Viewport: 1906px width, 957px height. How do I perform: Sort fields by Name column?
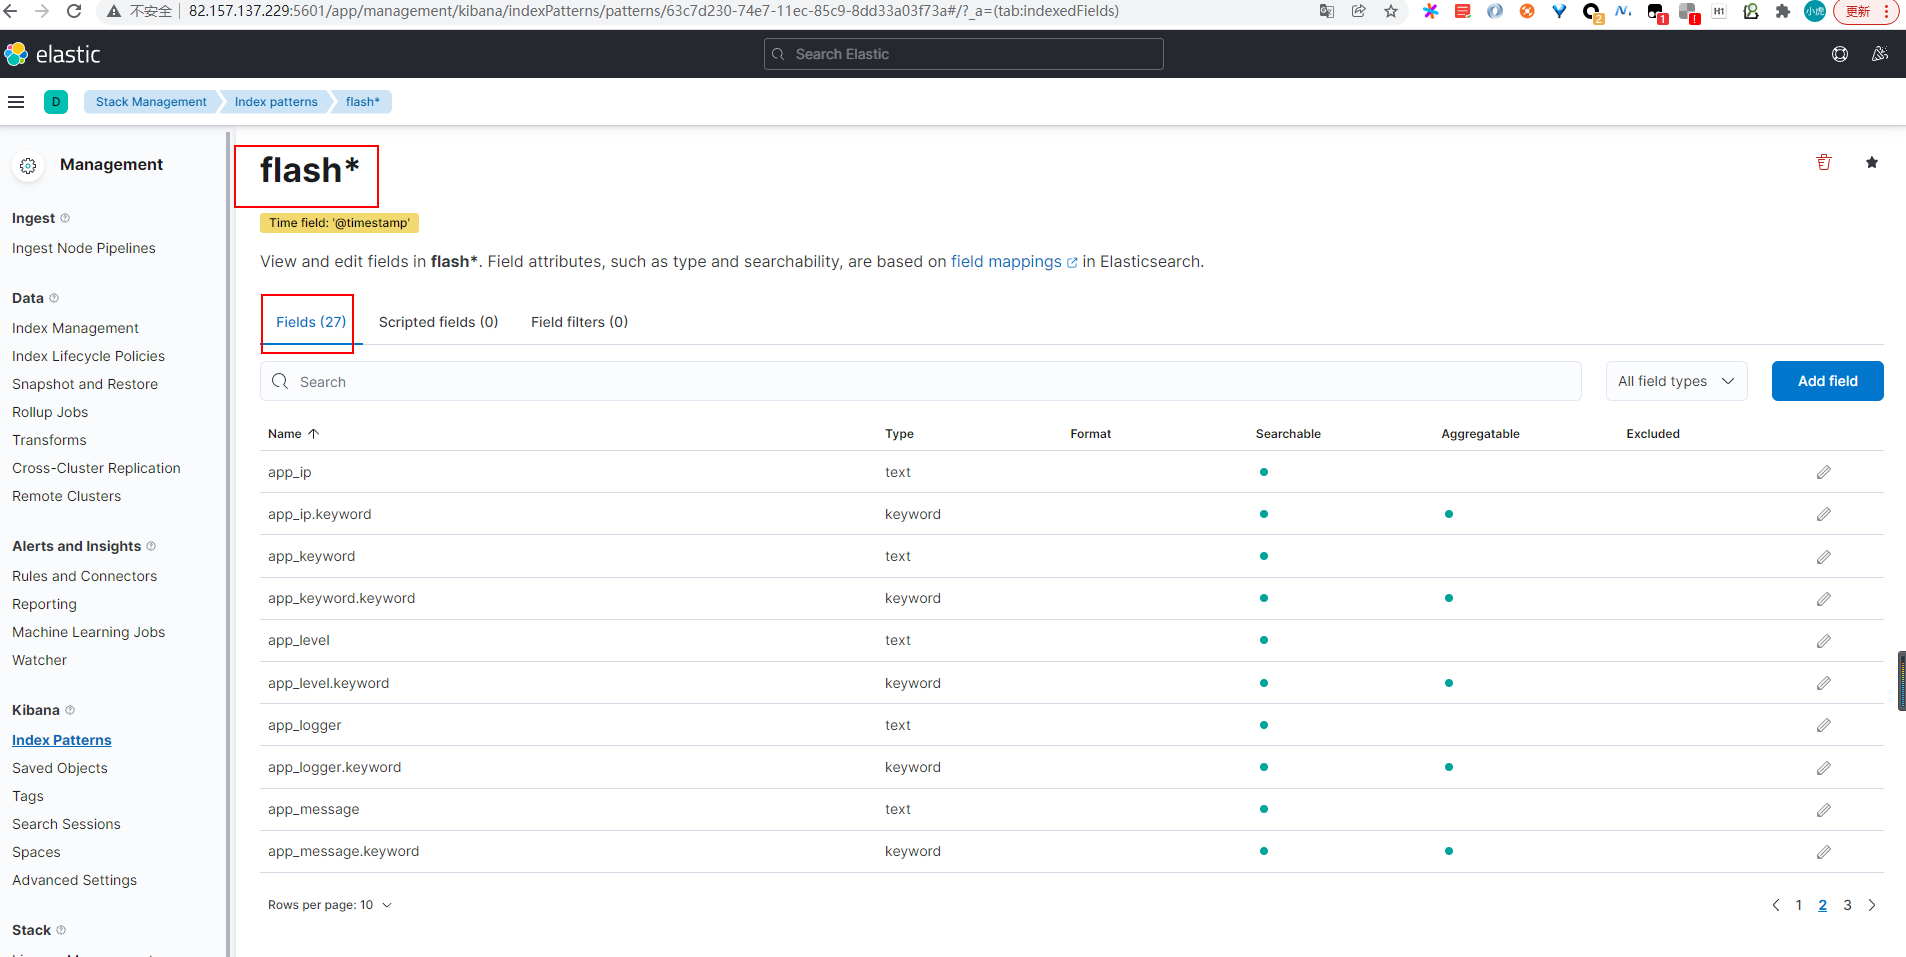[x=293, y=434]
